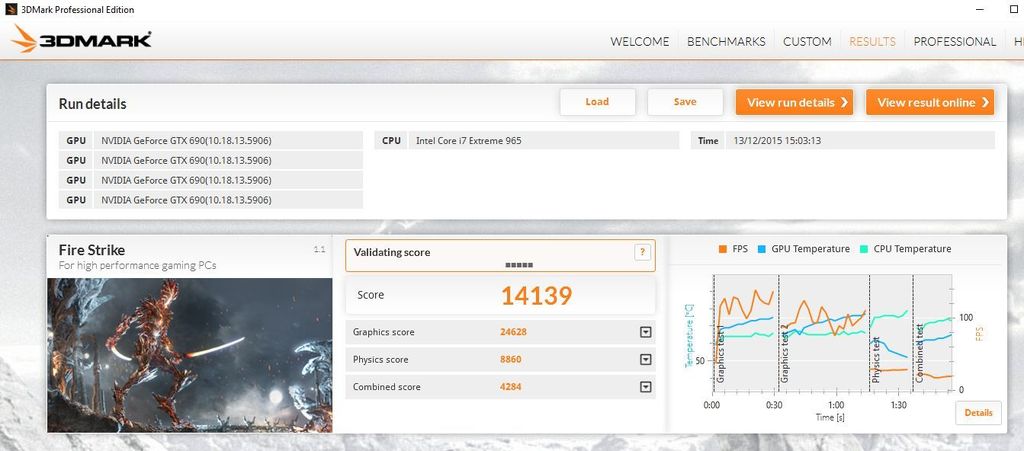Viewport: 1024px width, 451px height.
Task: Click the CPU label in Run details
Action: coord(391,140)
